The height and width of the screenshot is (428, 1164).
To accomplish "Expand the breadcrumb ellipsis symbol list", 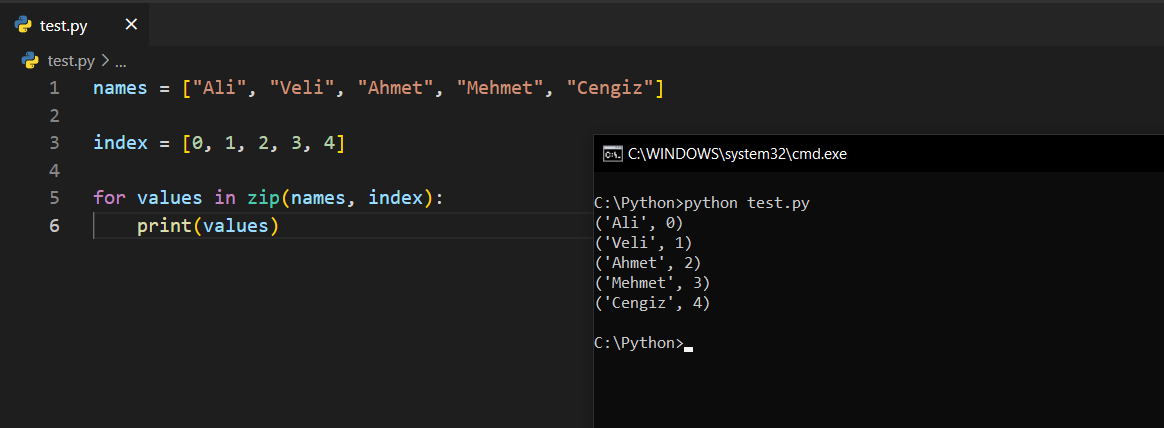I will [x=120, y=60].
